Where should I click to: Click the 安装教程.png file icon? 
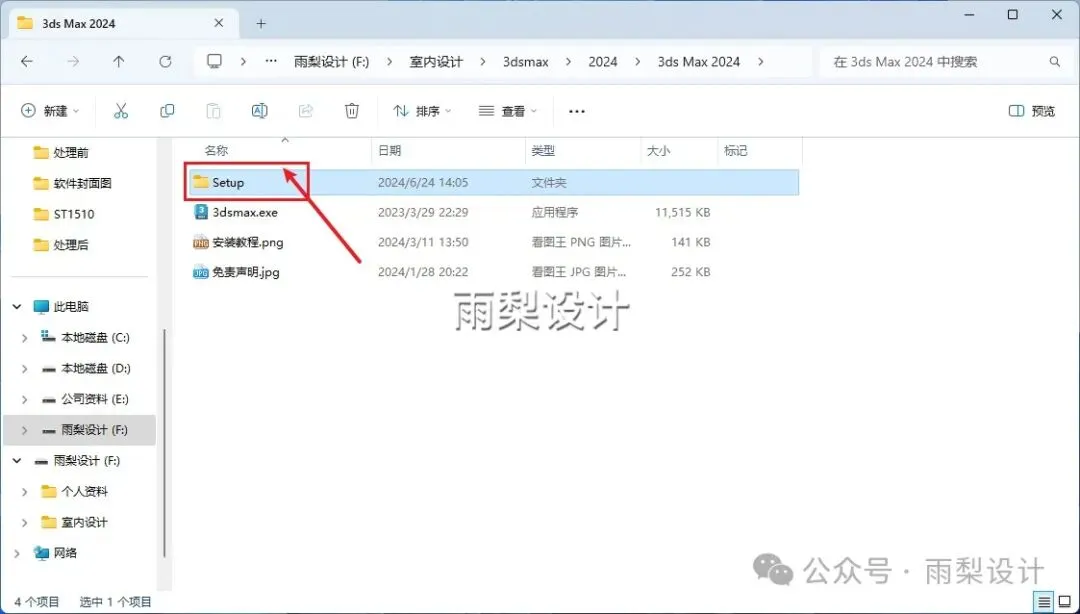(x=200, y=242)
